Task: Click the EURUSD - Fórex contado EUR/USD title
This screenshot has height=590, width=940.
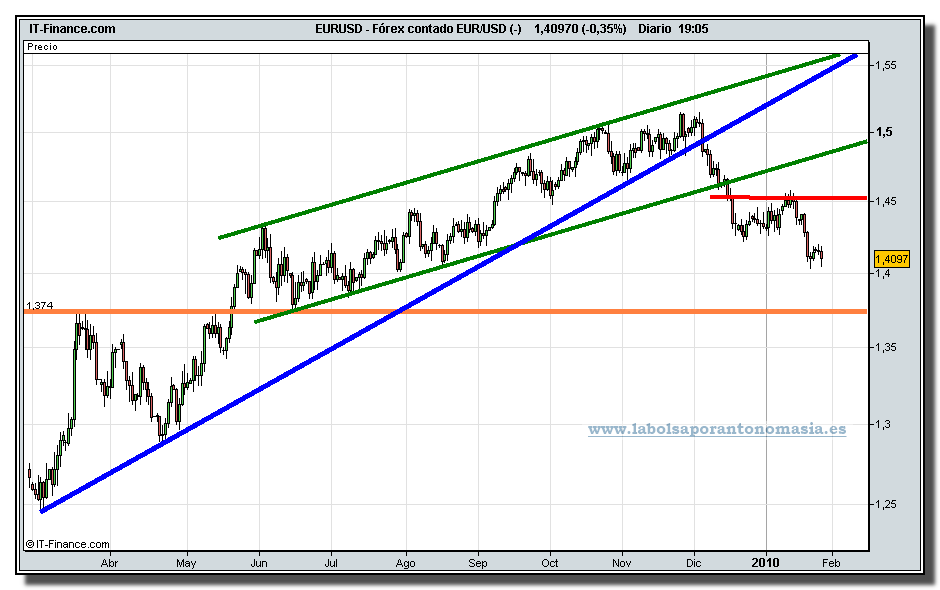Action: tap(418, 28)
